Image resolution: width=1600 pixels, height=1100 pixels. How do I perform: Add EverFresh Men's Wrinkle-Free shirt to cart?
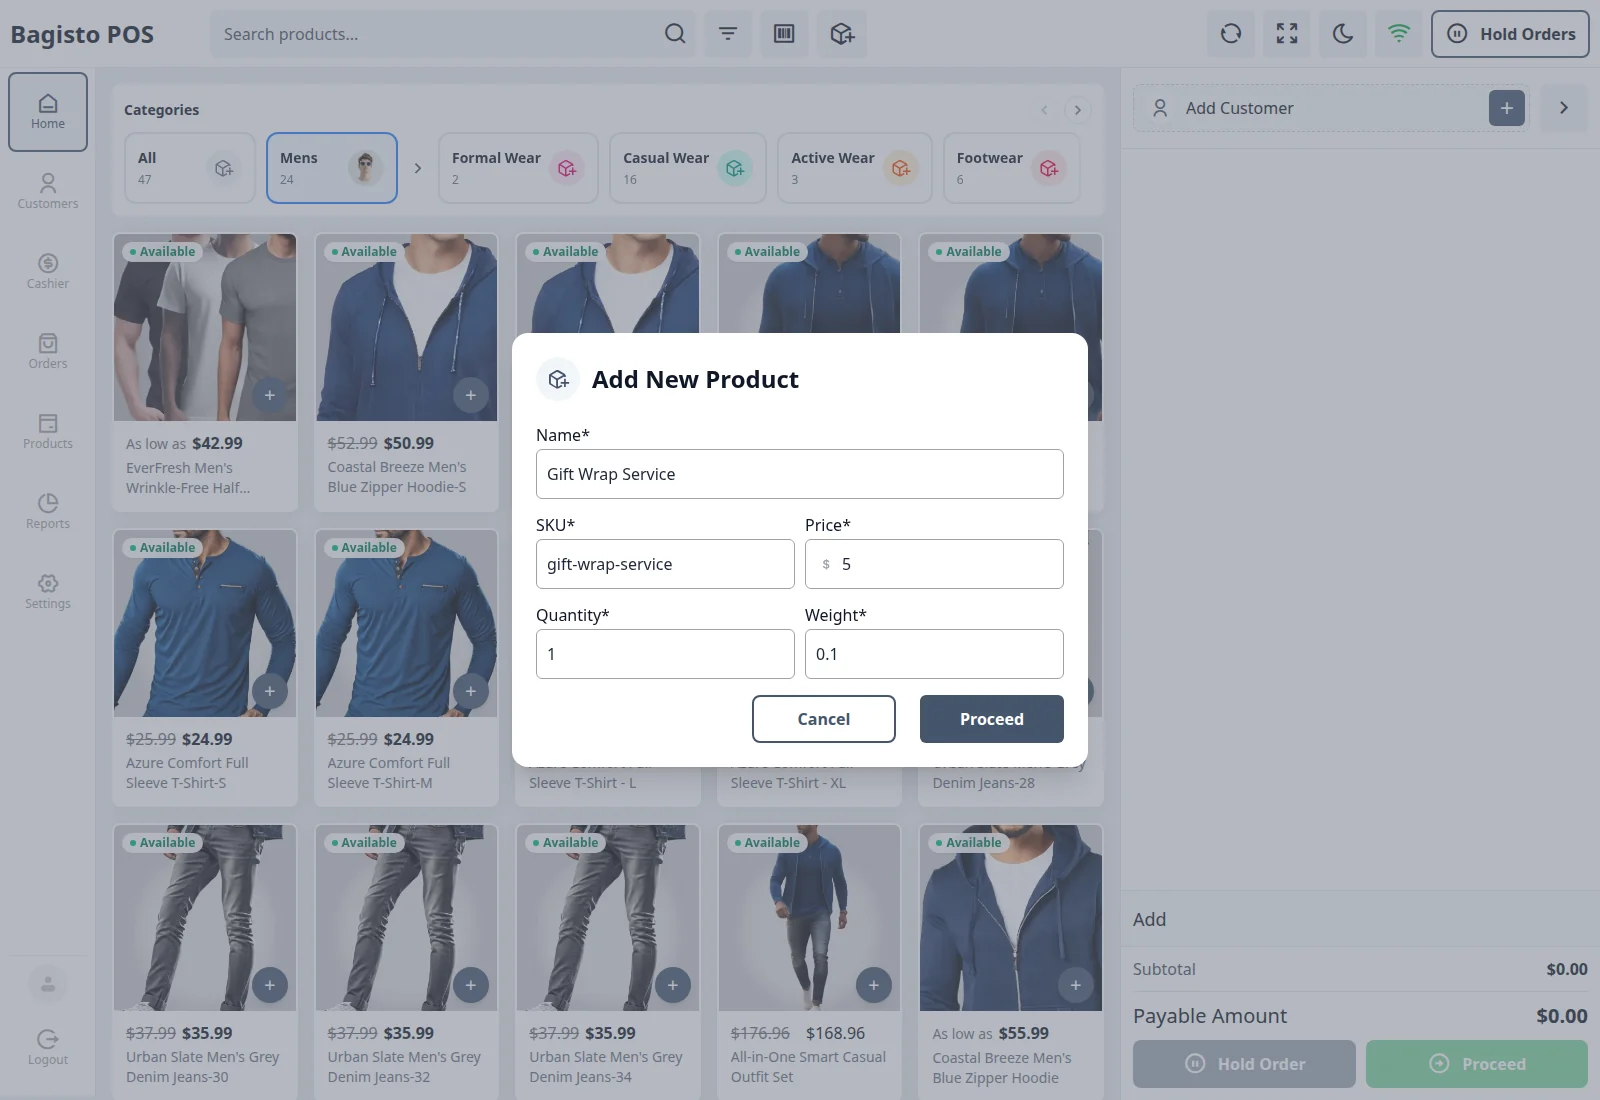pos(270,395)
